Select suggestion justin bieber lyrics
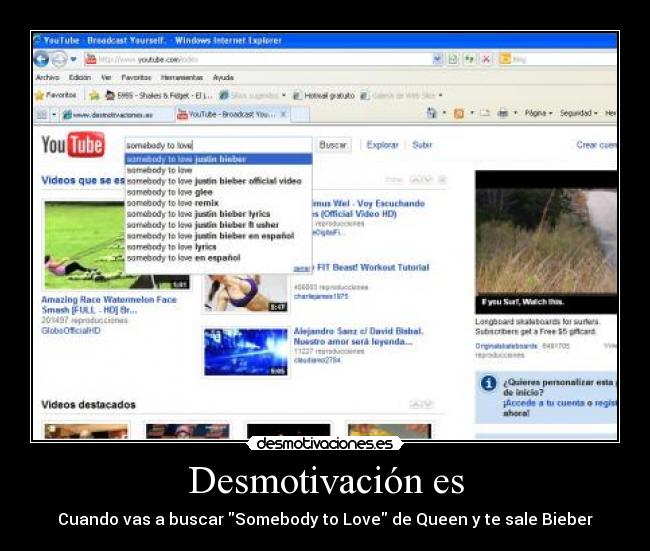 coord(218,214)
